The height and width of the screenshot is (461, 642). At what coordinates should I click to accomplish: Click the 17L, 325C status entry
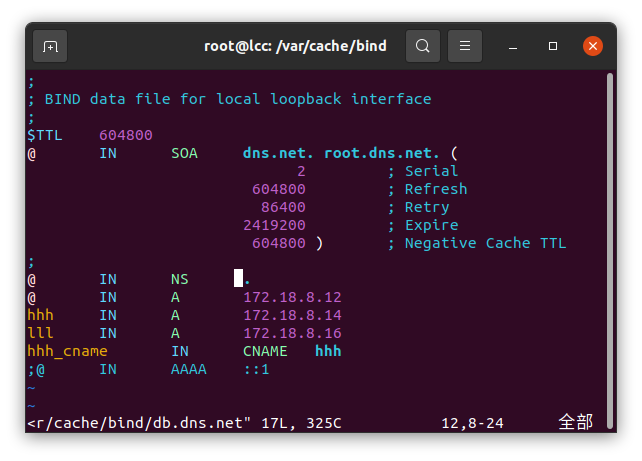point(301,423)
